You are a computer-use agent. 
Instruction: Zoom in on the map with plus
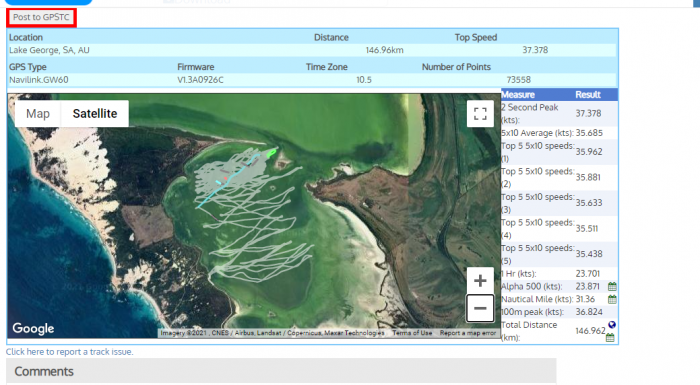coord(480,281)
